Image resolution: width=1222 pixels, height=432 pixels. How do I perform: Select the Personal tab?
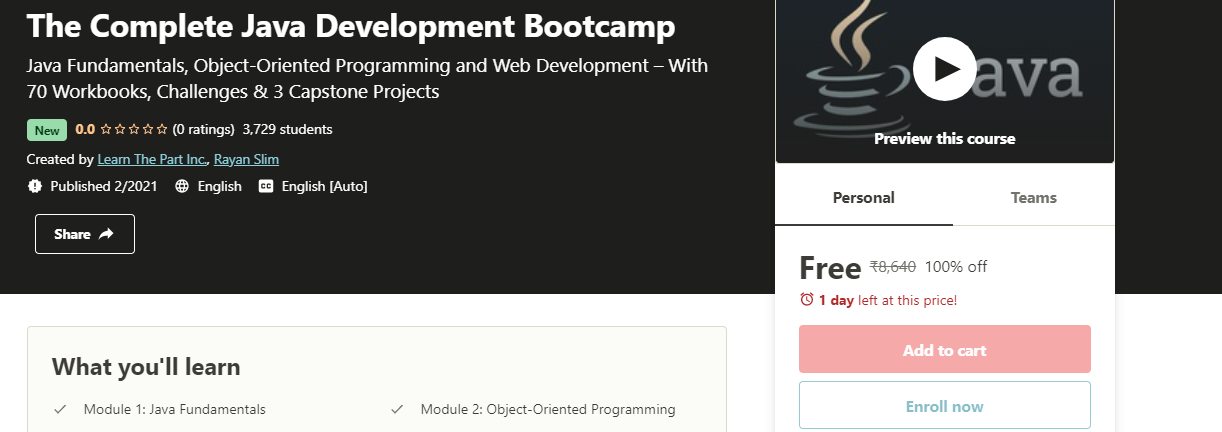pos(864,197)
